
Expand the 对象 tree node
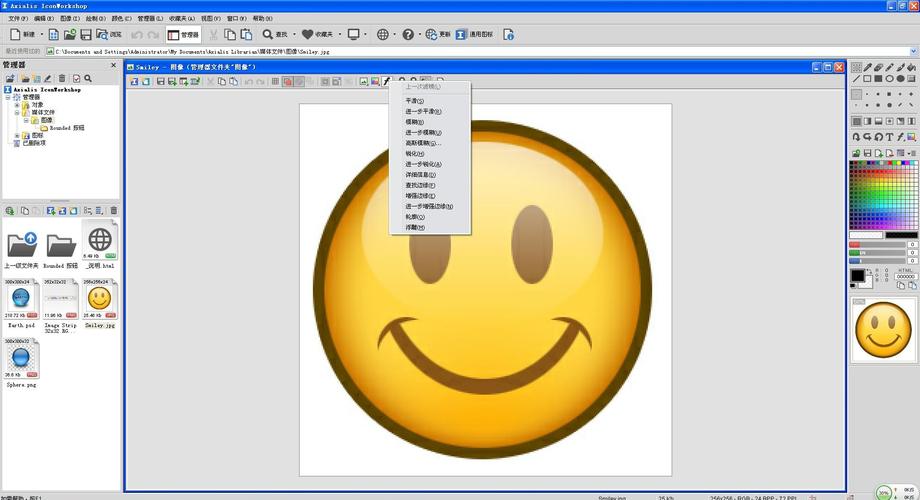[17, 104]
